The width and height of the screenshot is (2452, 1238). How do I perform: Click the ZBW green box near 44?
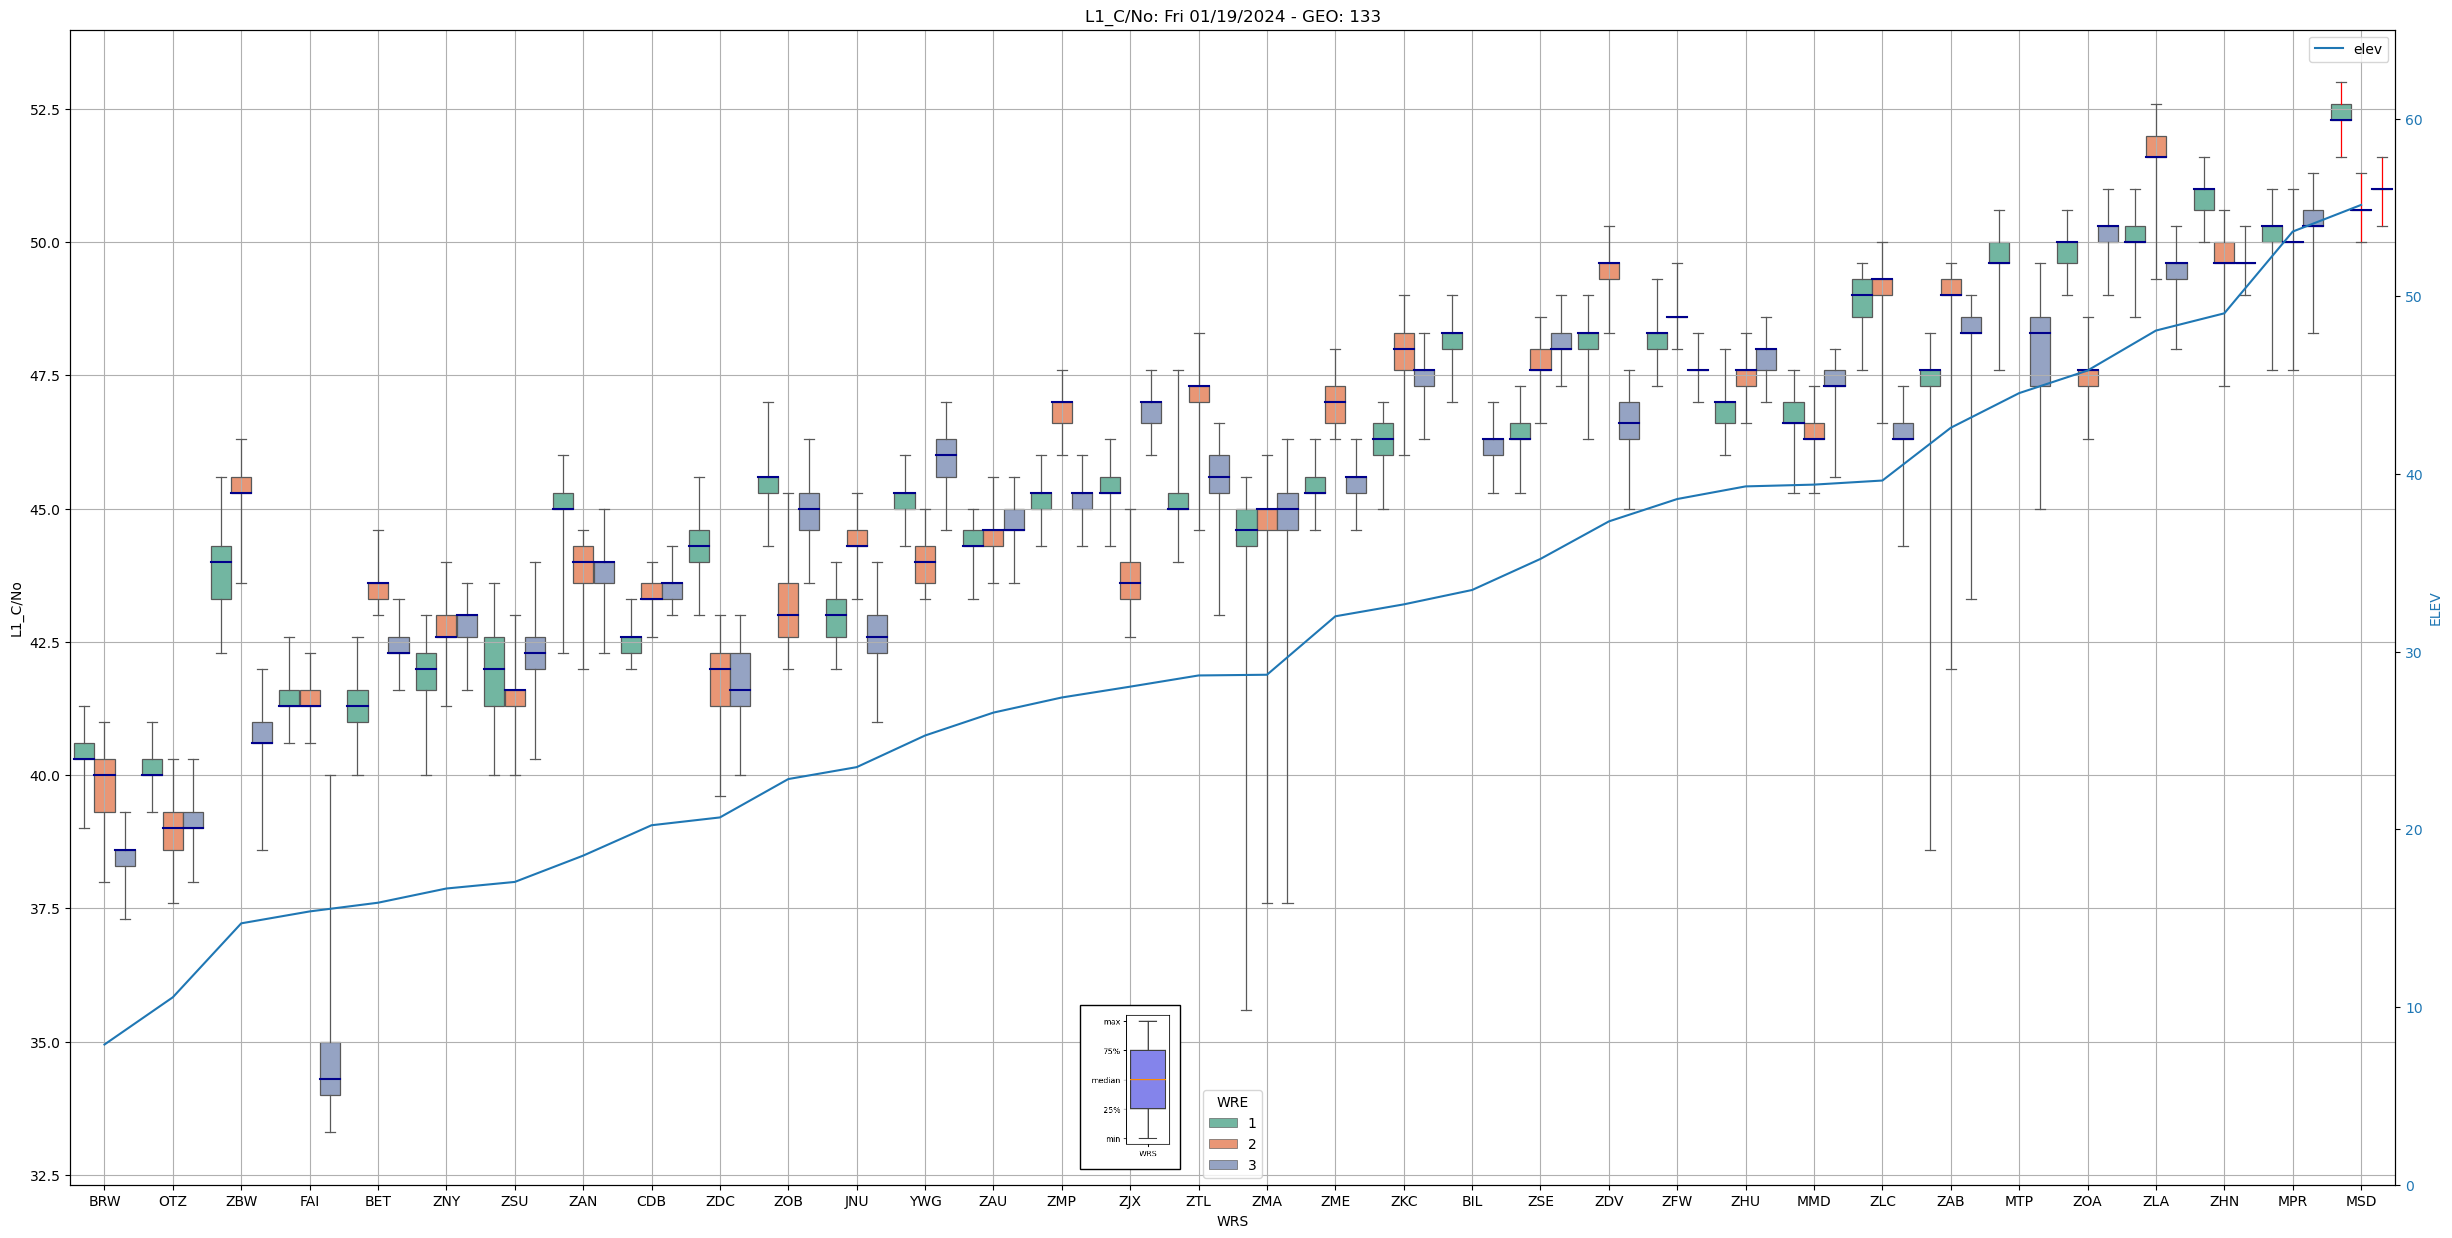click(221, 572)
